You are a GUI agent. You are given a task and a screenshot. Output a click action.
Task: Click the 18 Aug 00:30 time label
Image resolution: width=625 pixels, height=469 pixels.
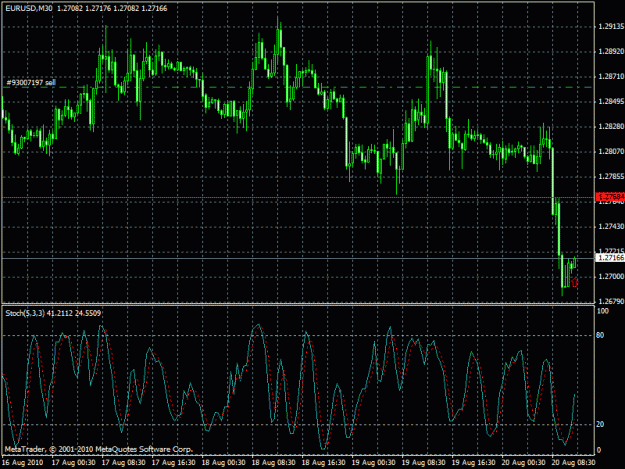pos(224,463)
